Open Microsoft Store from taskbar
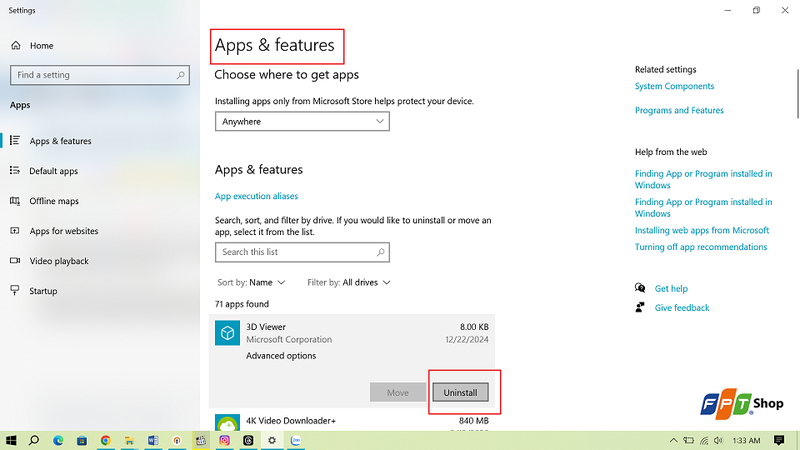800x450 pixels. coord(82,440)
